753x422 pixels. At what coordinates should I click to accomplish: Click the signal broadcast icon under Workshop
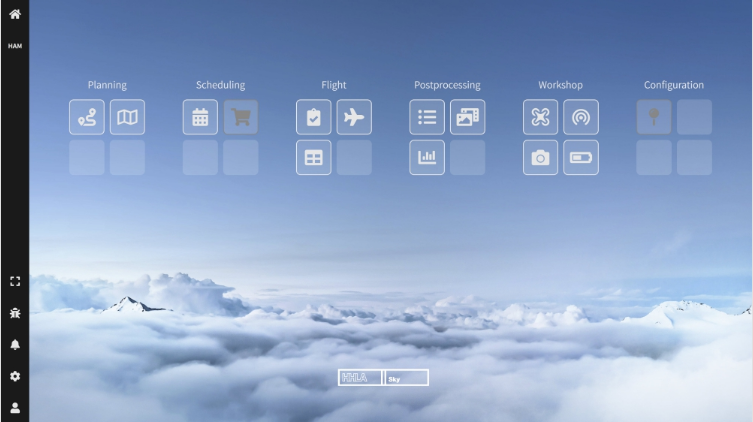[x=581, y=117]
